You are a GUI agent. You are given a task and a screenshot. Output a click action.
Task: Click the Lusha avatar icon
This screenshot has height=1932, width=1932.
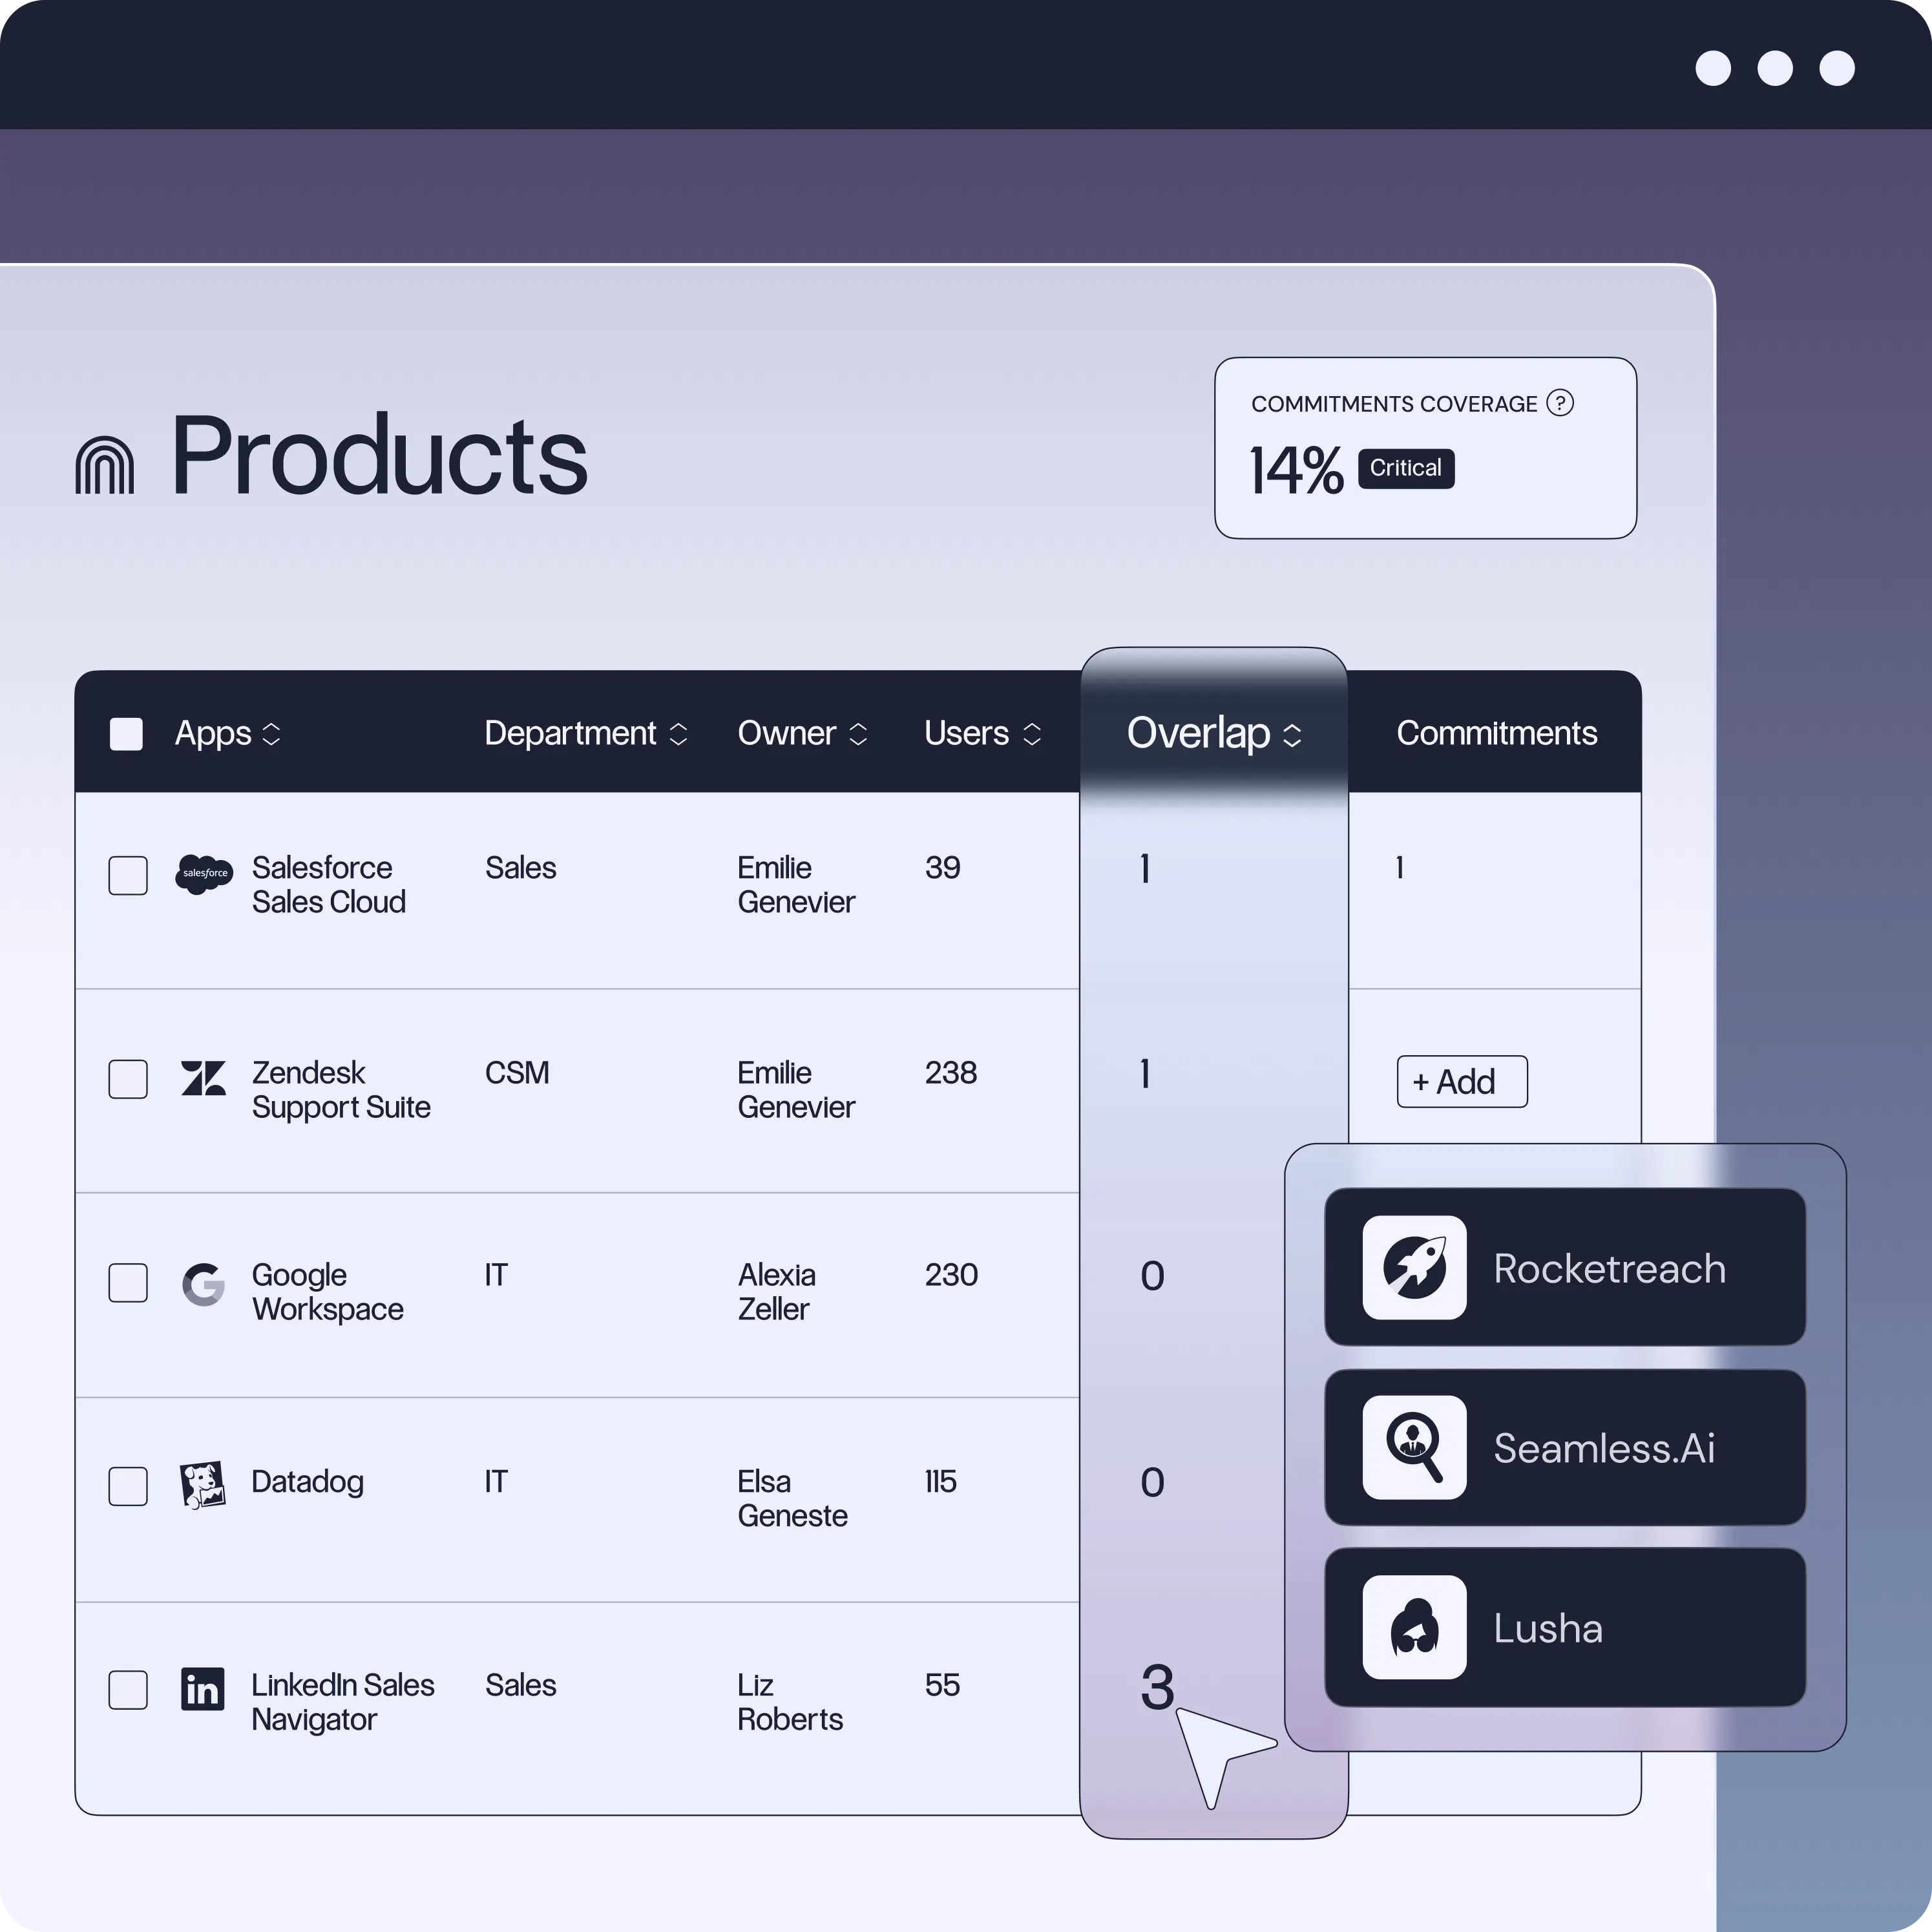coord(1414,1627)
